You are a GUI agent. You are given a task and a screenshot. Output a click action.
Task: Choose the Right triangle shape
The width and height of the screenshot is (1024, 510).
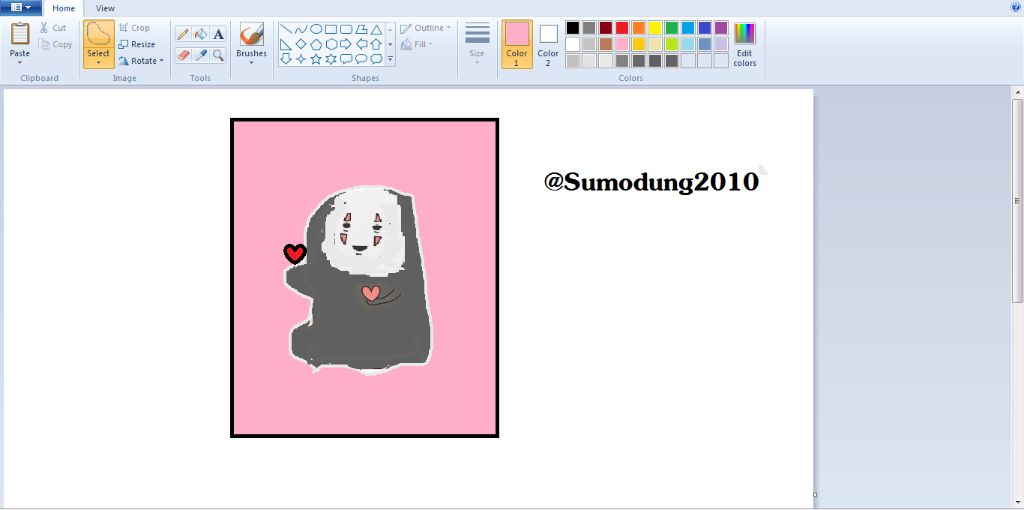point(285,44)
